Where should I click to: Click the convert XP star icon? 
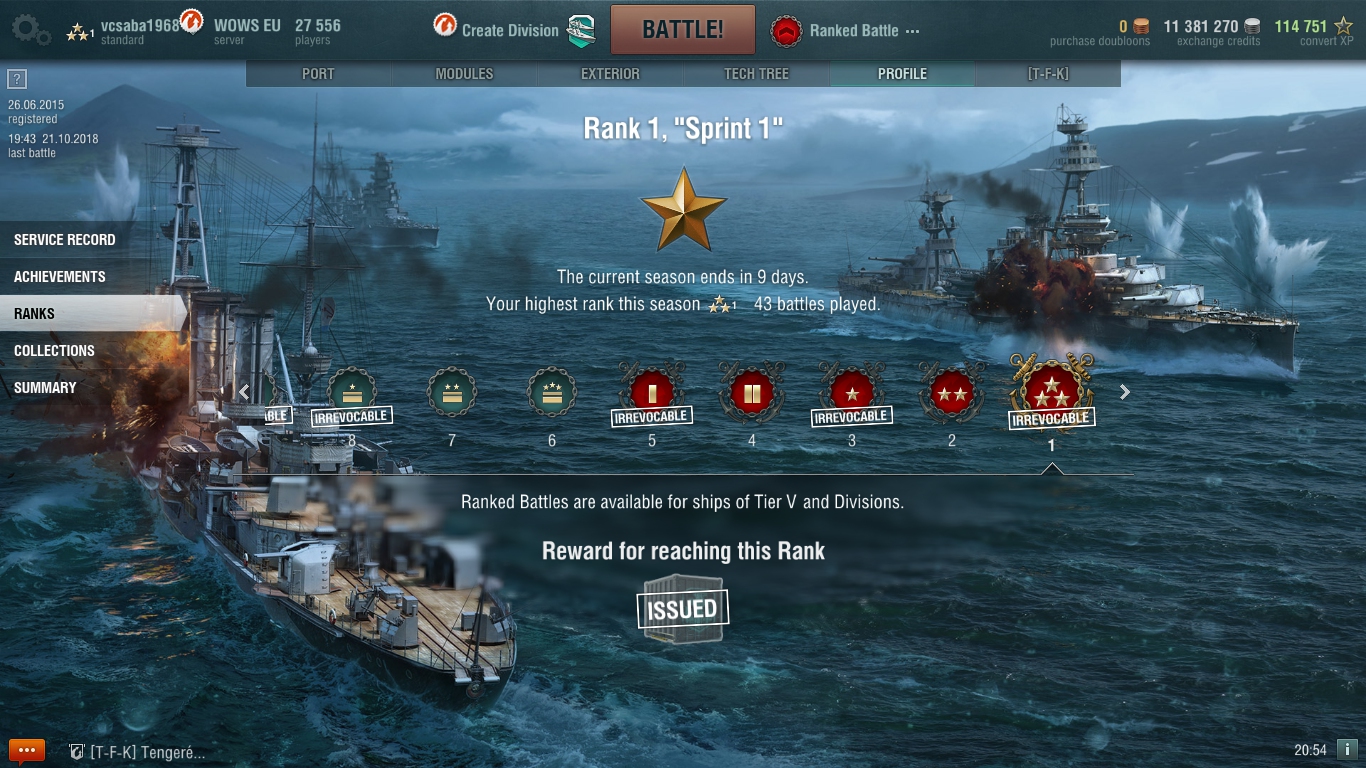(x=1343, y=26)
